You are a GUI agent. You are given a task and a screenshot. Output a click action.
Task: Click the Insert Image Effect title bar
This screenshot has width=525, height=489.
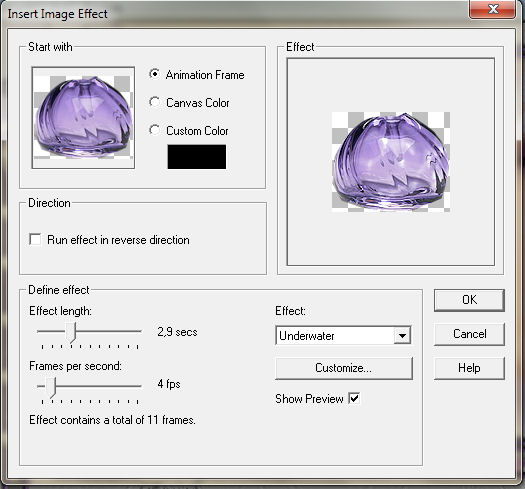click(234, 14)
